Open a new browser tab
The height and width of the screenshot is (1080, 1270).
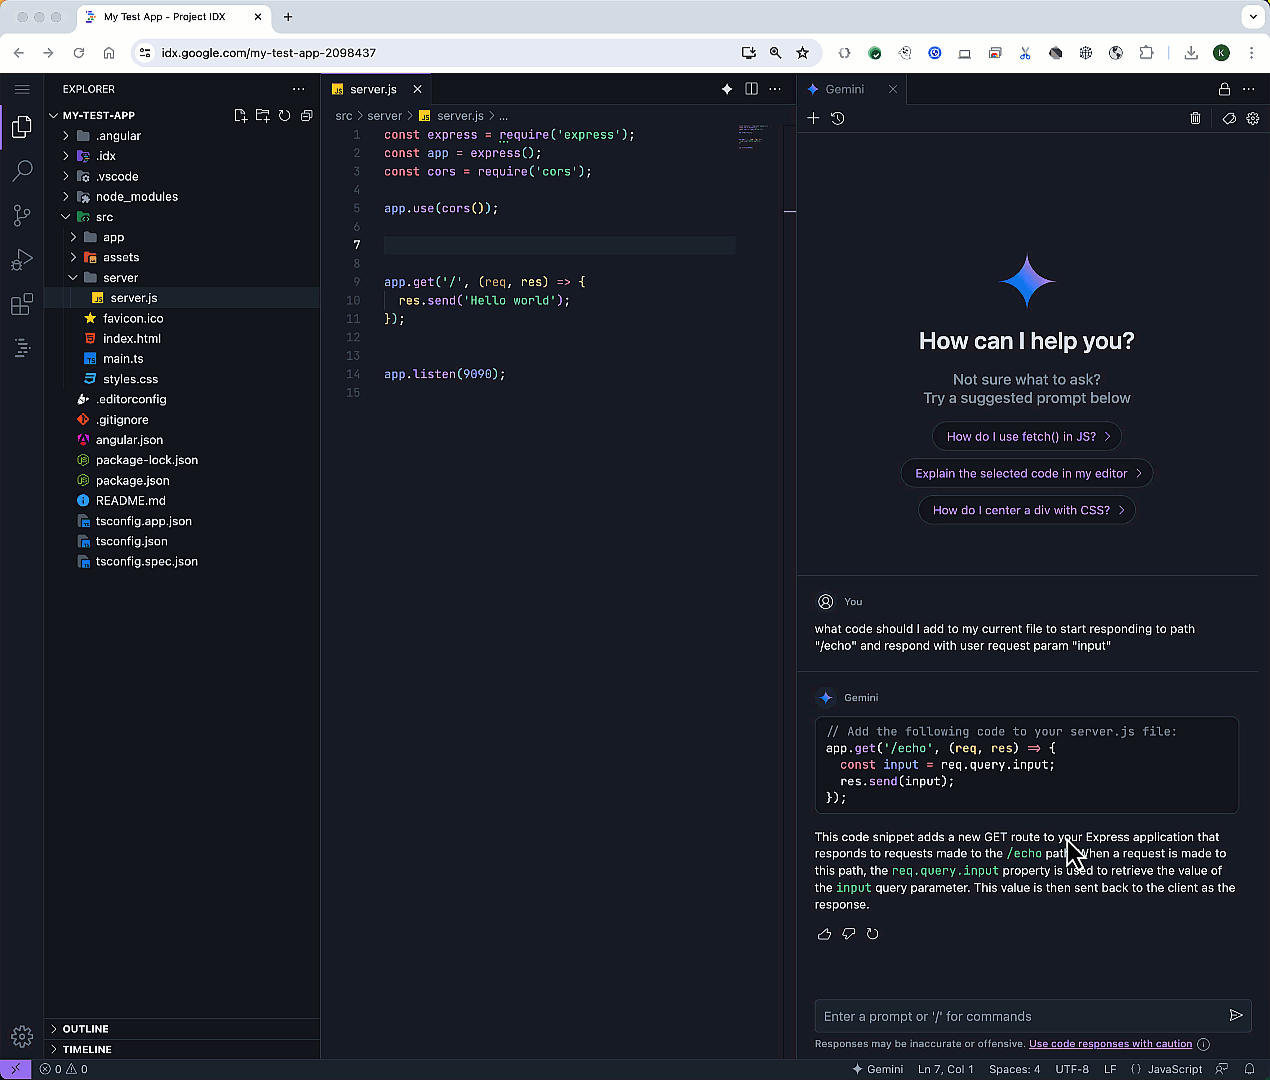[288, 17]
